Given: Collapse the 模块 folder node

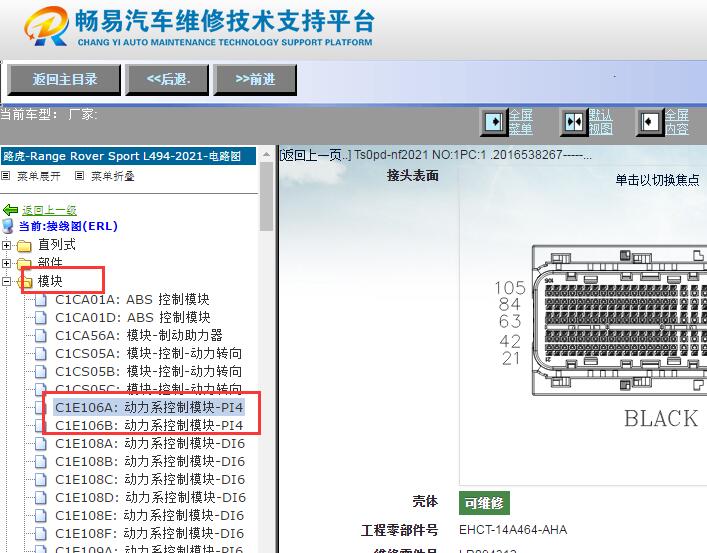Looking at the screenshot, I should pos(6,281).
